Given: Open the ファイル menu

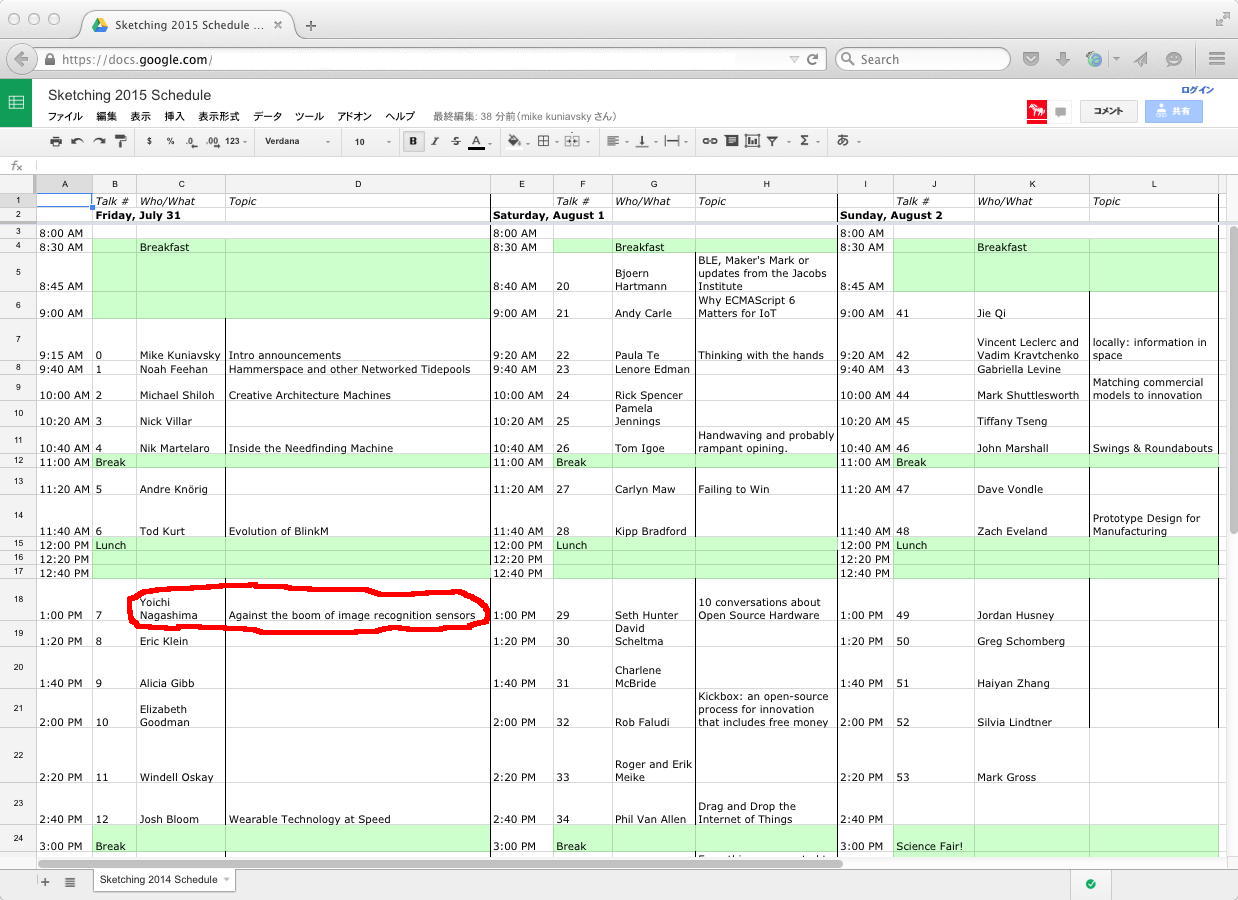Looking at the screenshot, I should 66,117.
